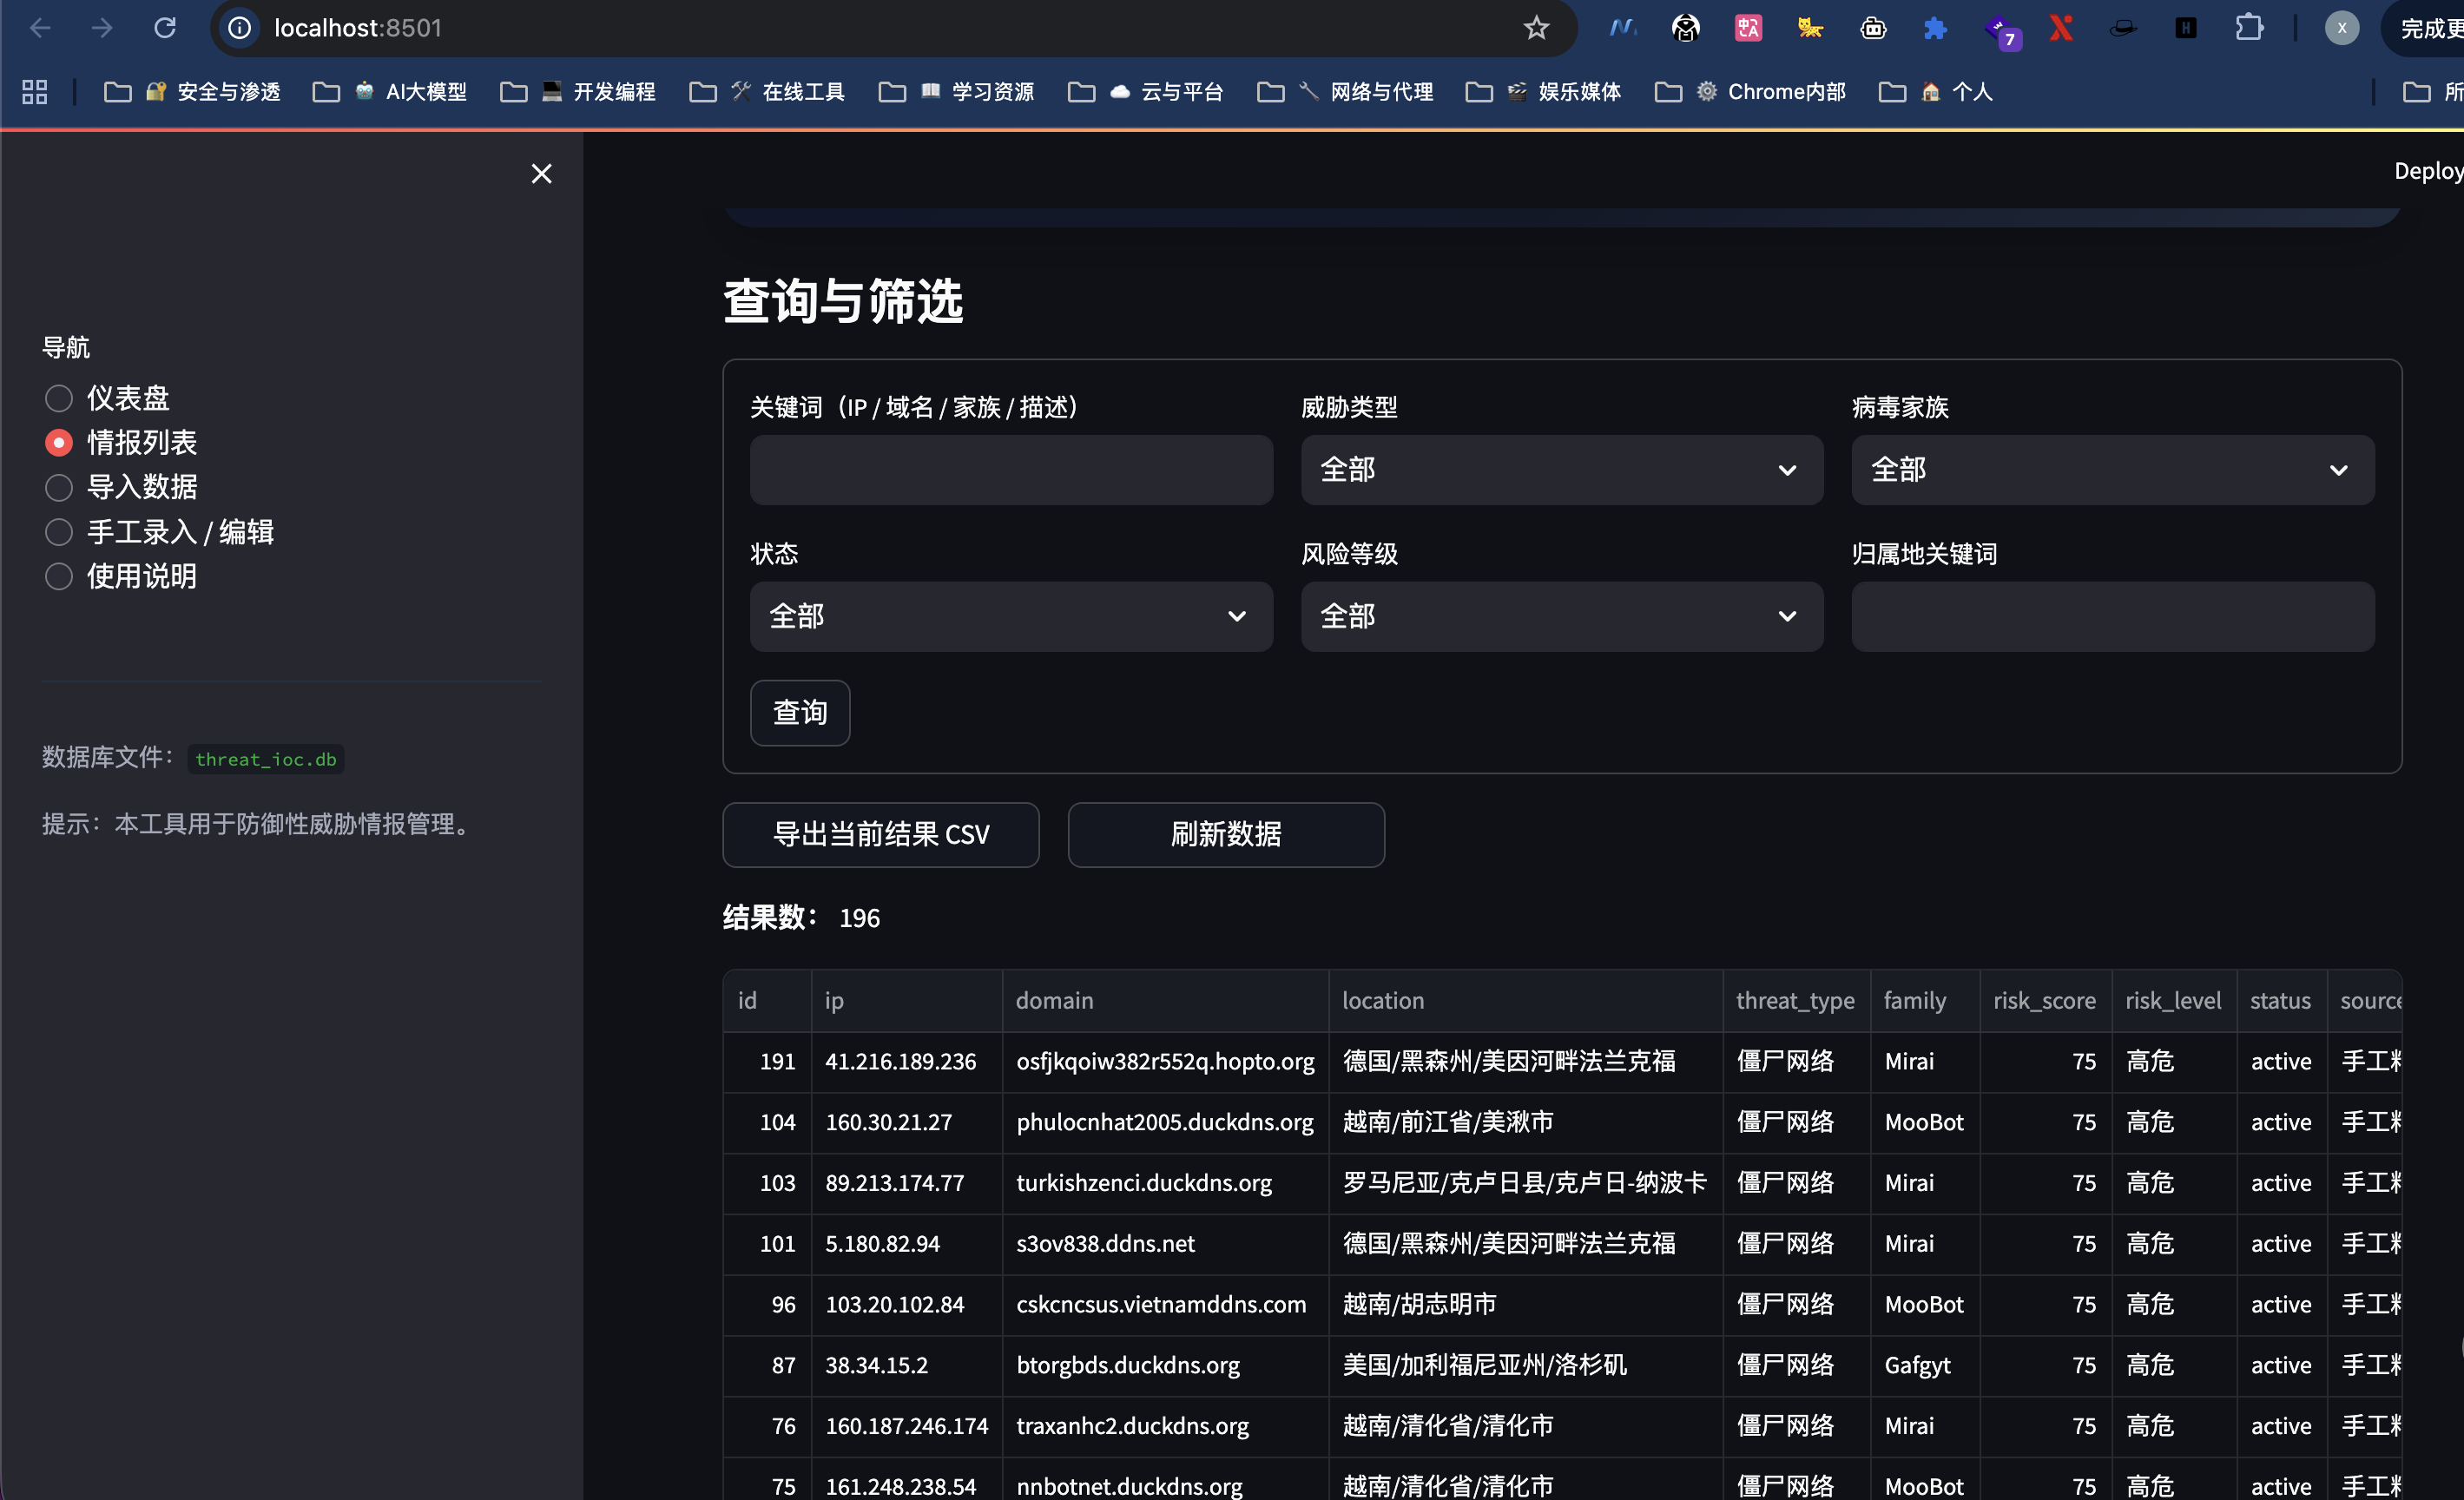Sort table by id column header
This screenshot has width=2464, height=1500.
(767, 1000)
